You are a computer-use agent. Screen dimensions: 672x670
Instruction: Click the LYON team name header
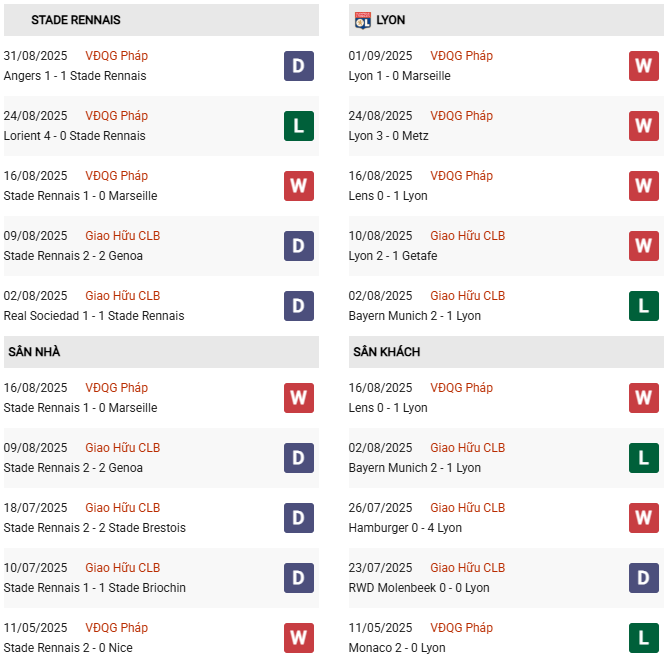(x=391, y=20)
